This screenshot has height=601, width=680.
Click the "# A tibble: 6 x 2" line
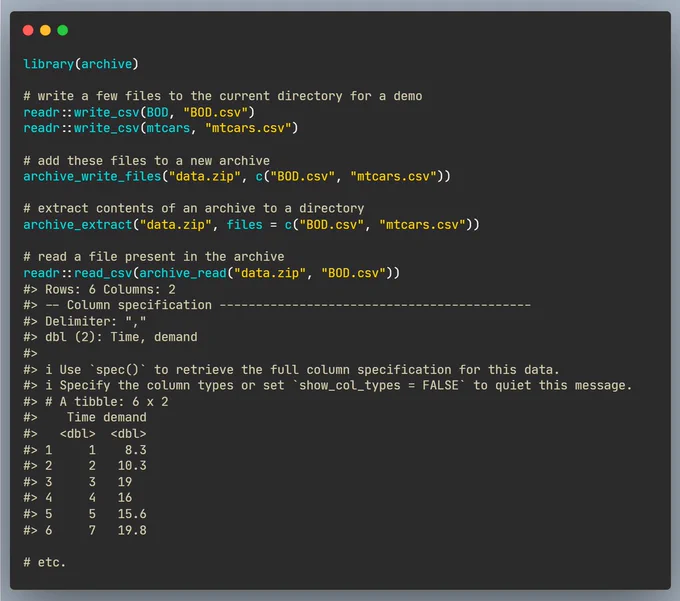[96, 402]
